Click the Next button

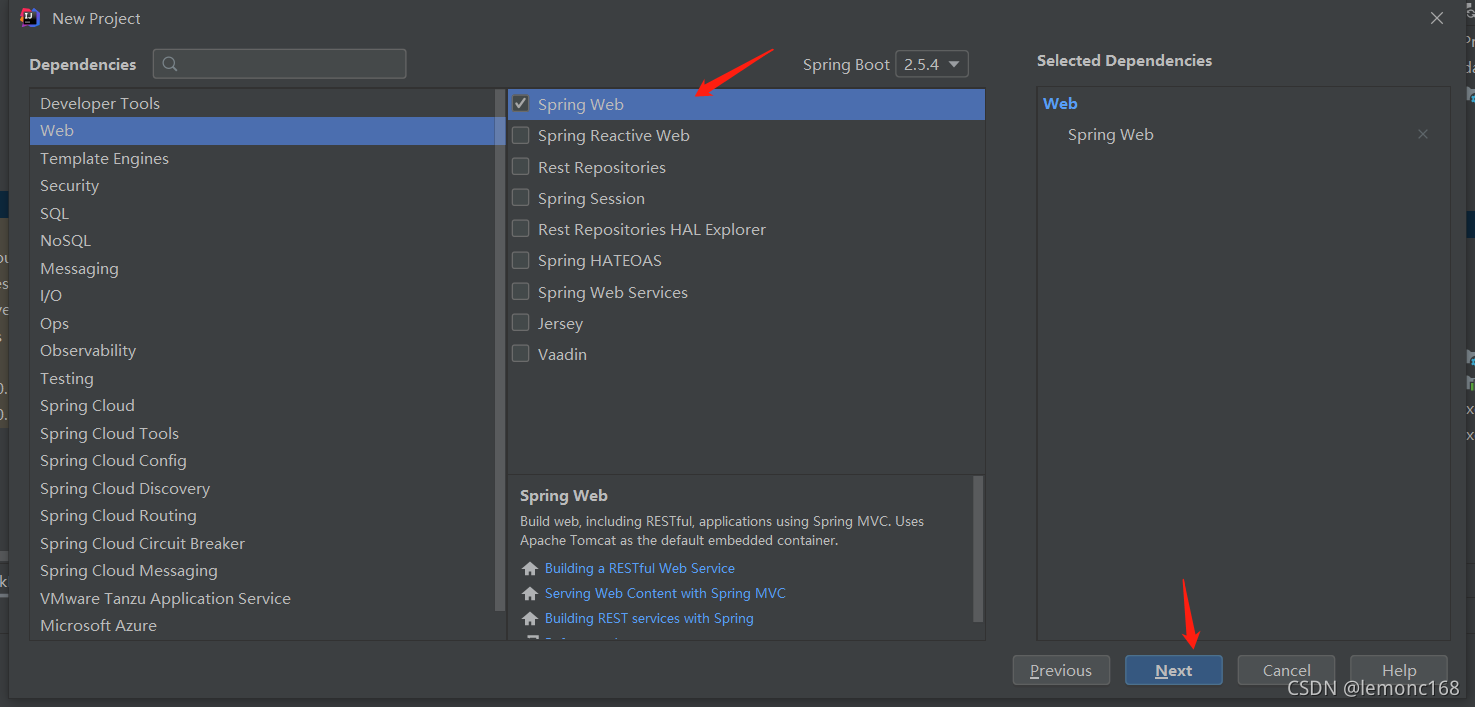pyautogui.click(x=1174, y=670)
